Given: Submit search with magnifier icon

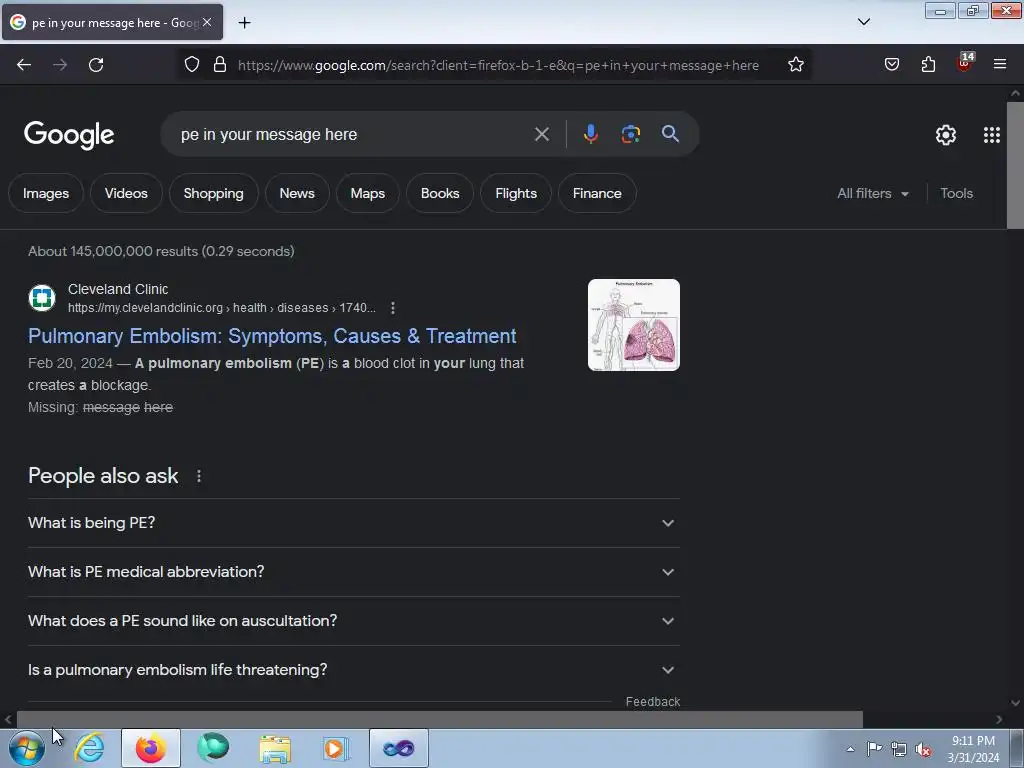Looking at the screenshot, I should (x=670, y=134).
